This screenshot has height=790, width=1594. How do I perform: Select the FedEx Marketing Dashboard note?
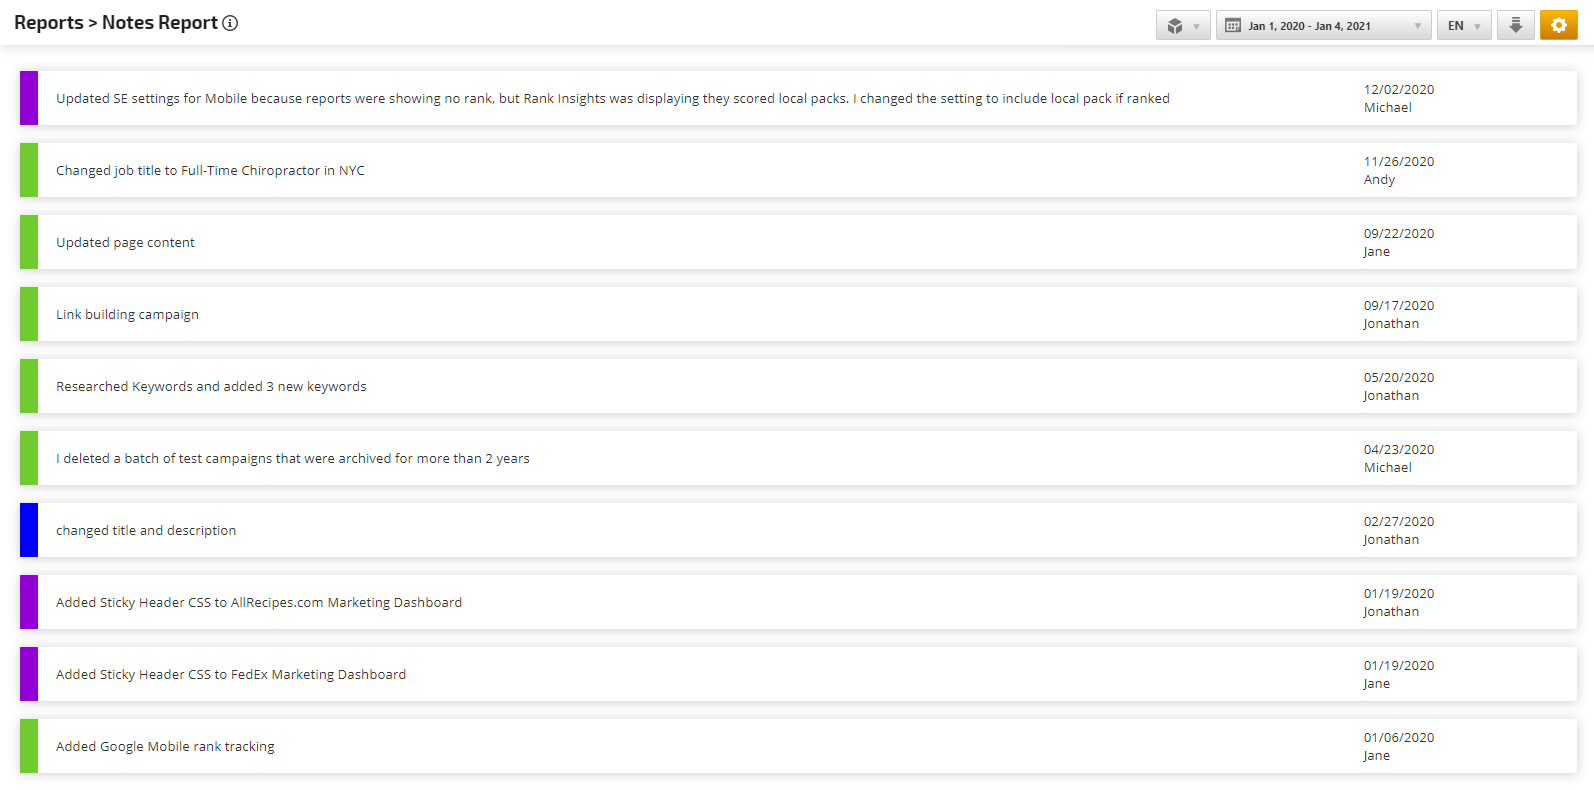[x=231, y=674]
